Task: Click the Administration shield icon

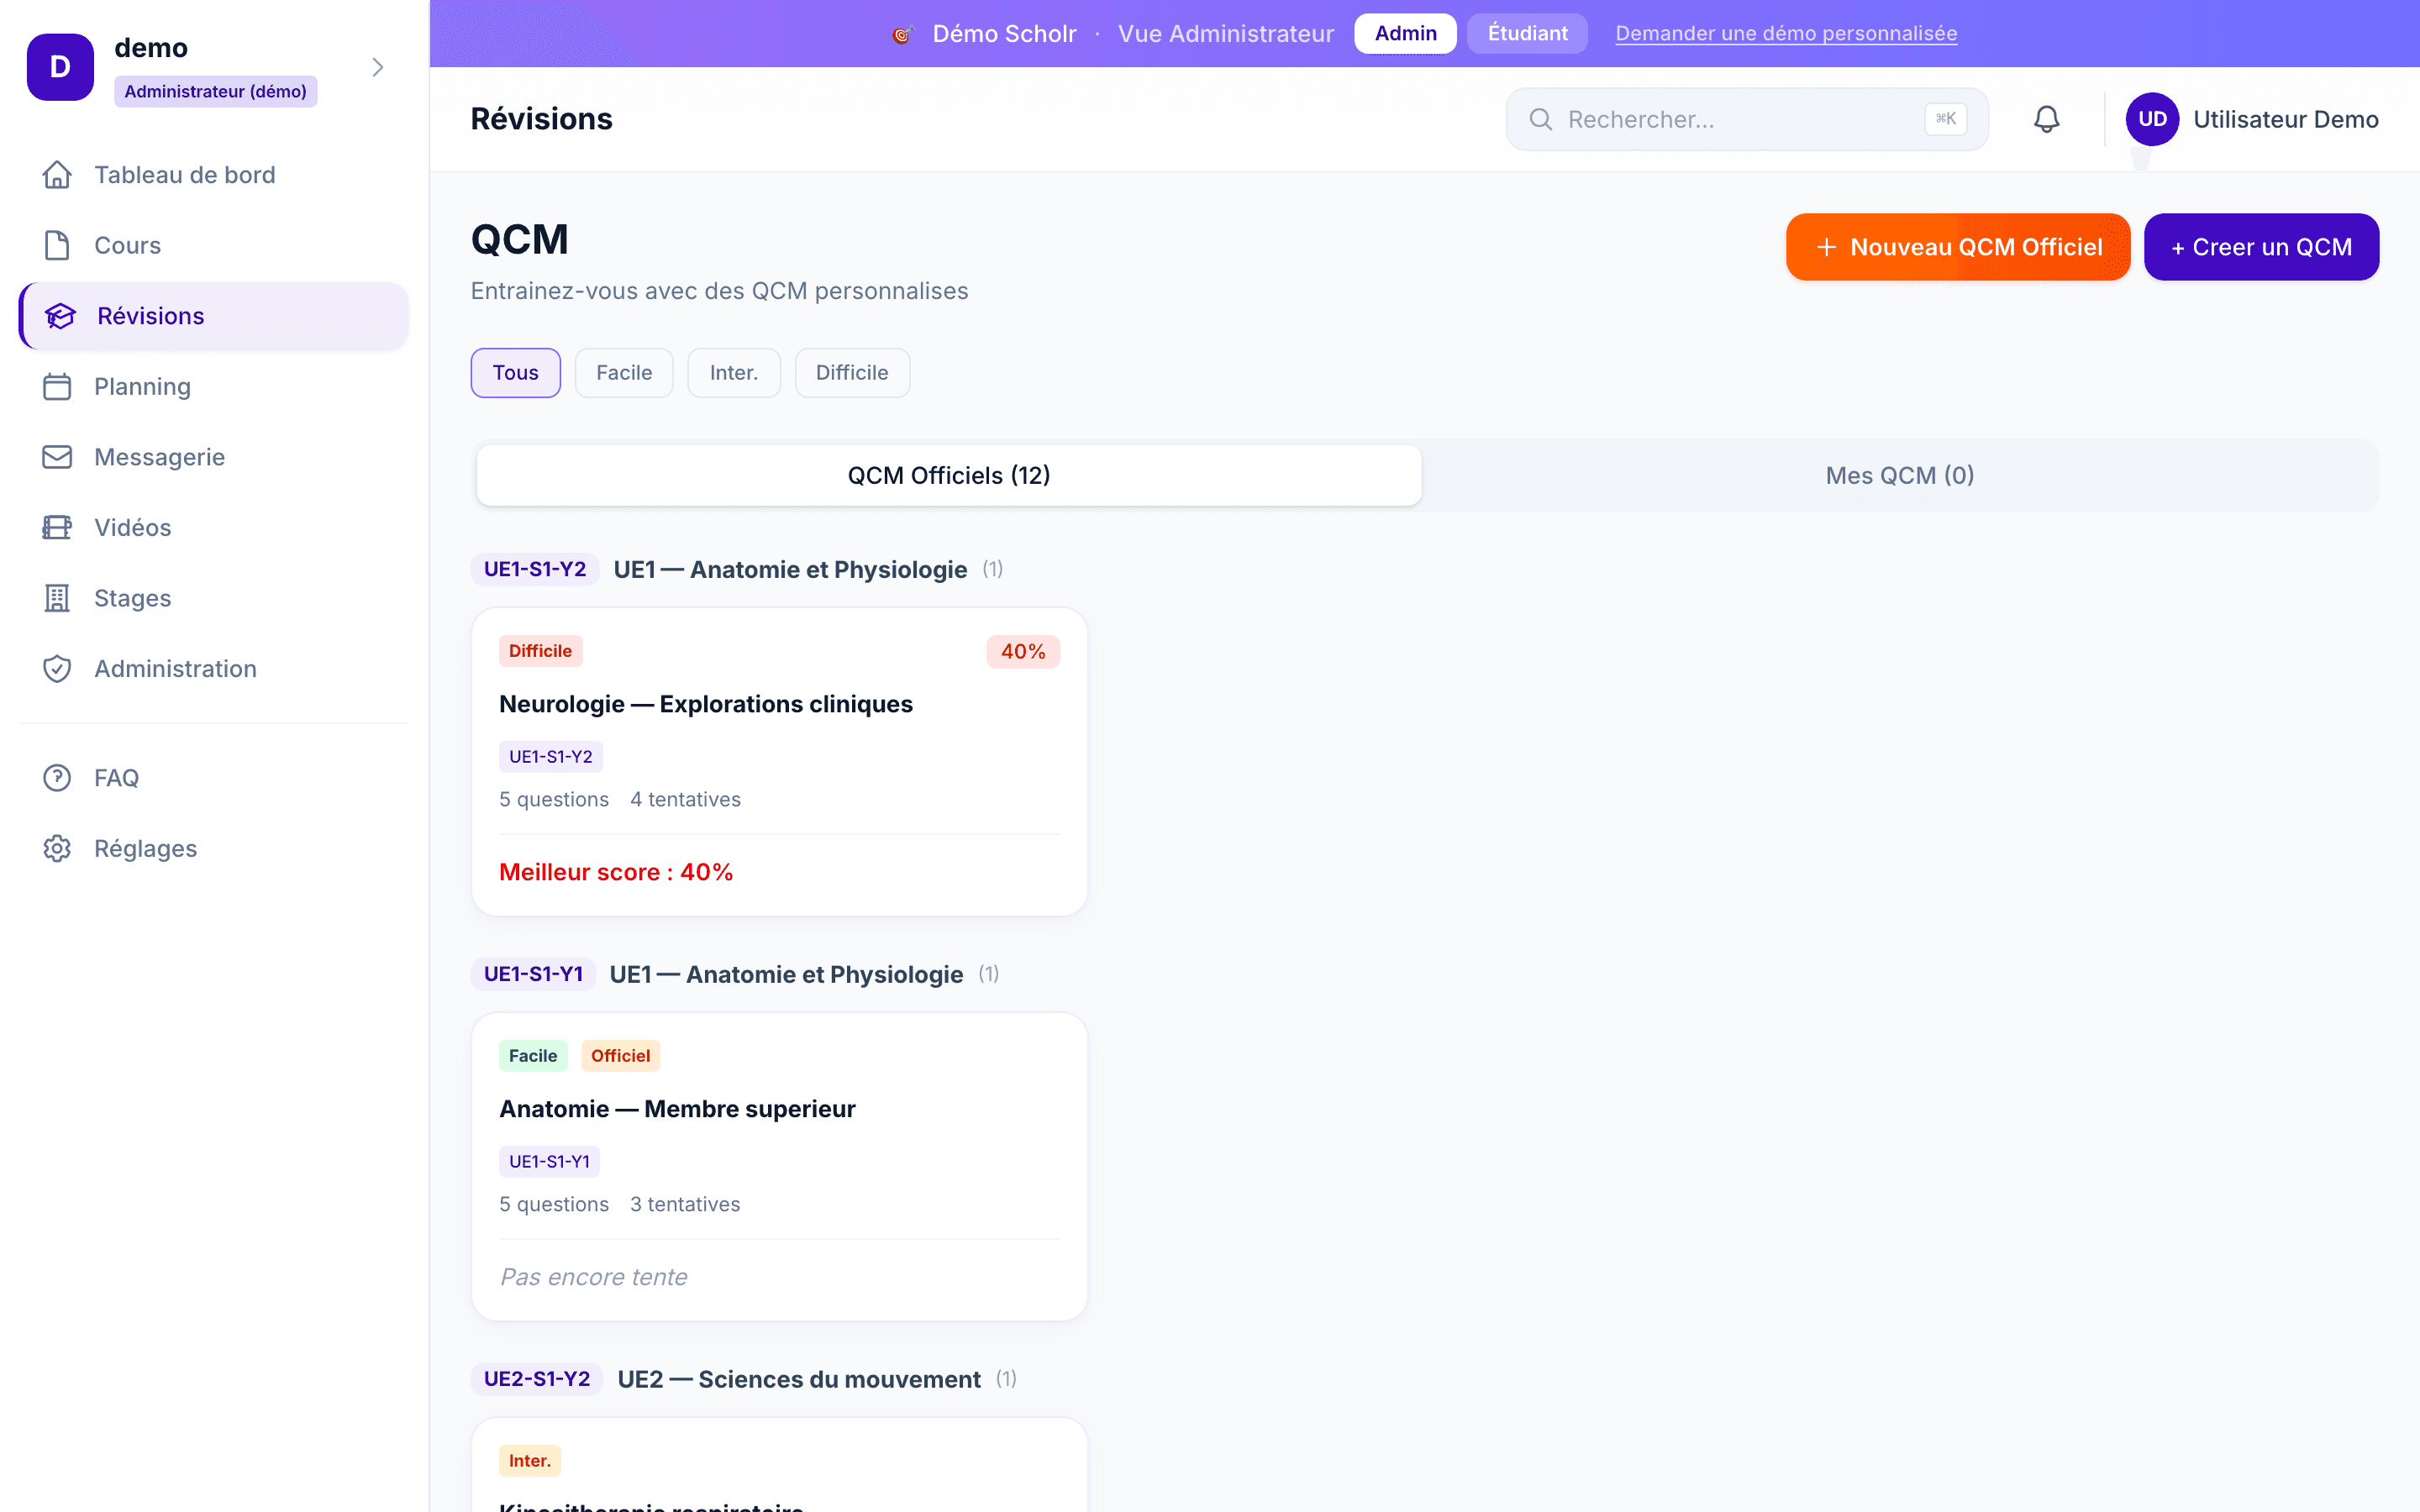Action: (x=57, y=668)
